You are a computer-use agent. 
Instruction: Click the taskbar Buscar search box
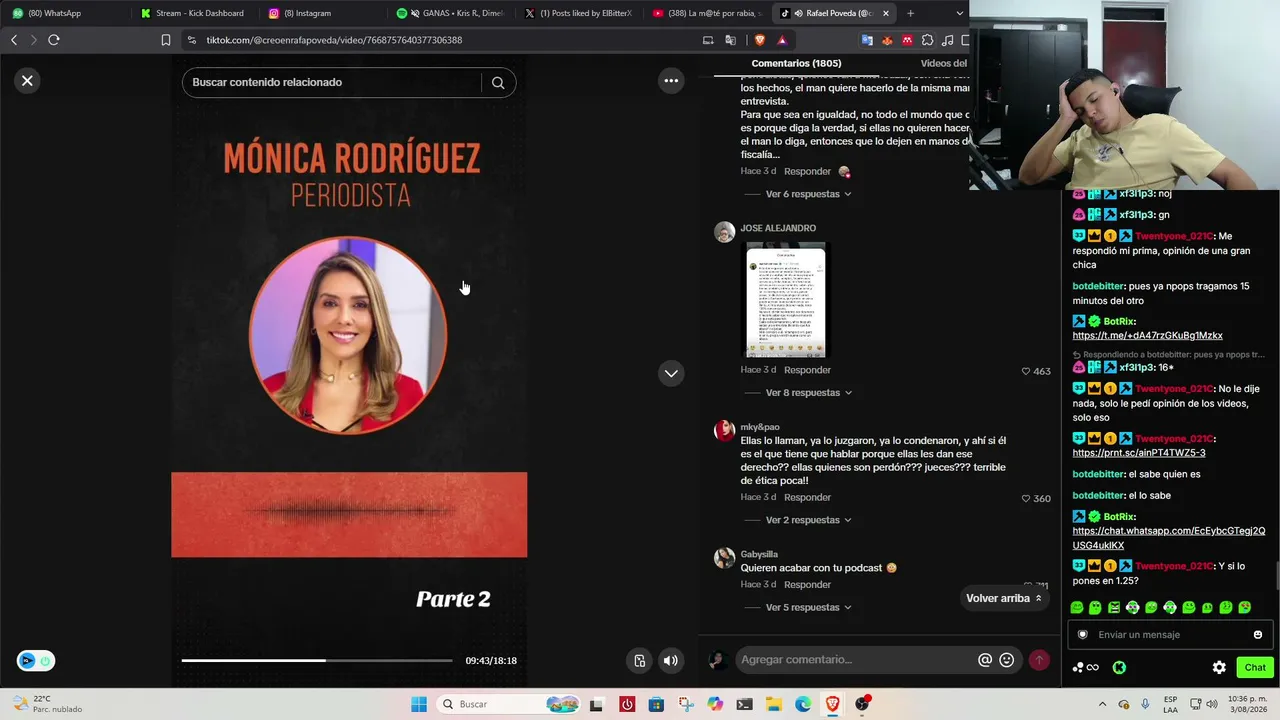click(510, 704)
